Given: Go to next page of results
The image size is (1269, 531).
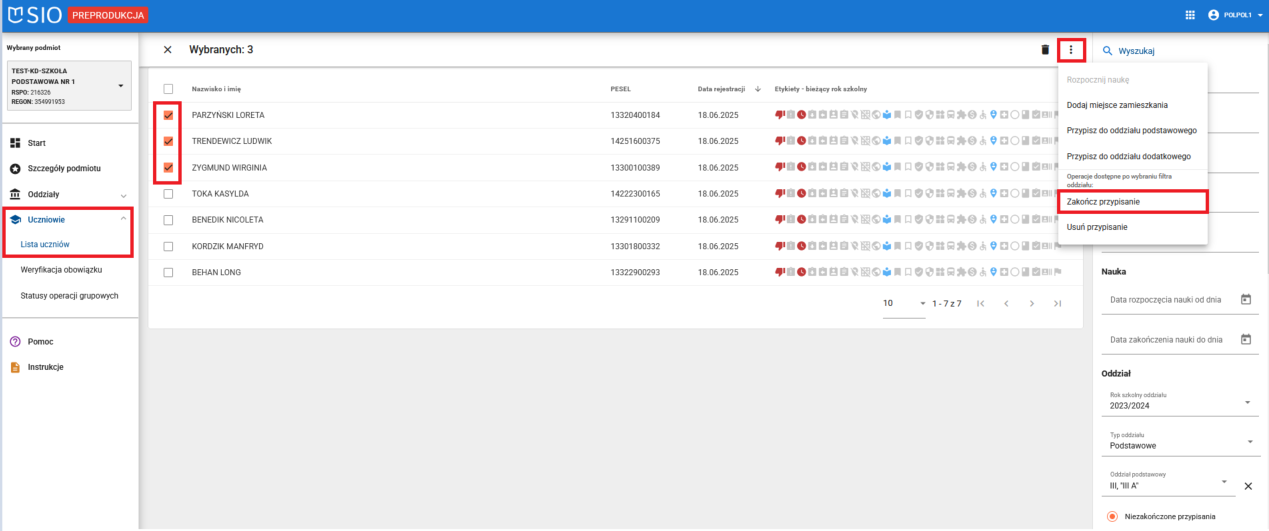Looking at the screenshot, I should click(x=1031, y=303).
